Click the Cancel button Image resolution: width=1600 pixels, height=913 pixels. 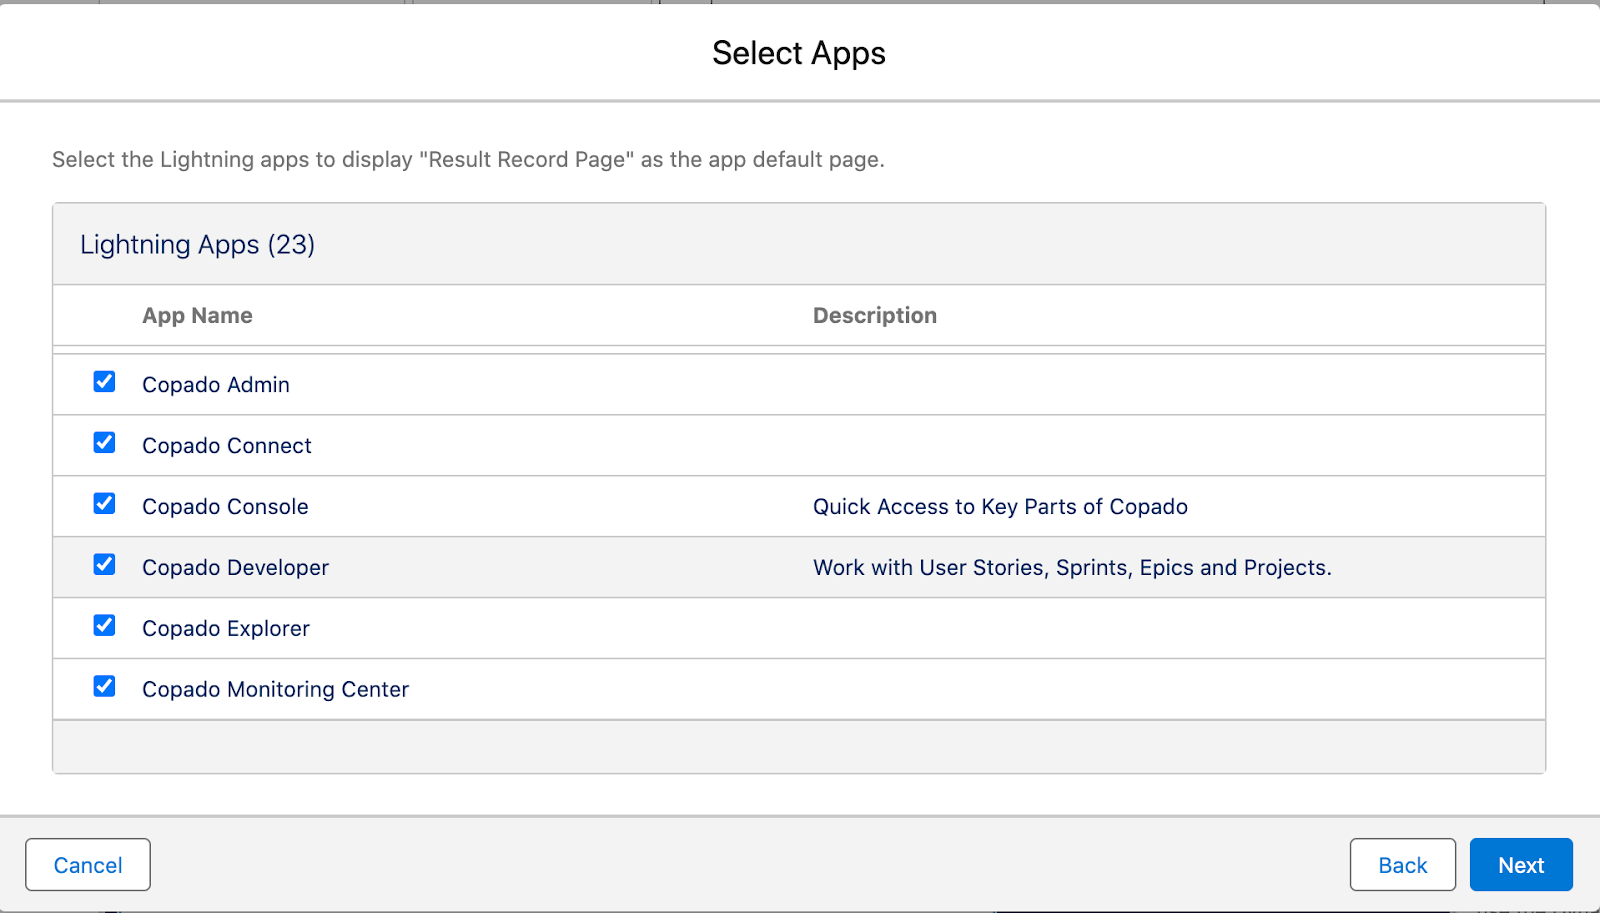tap(88, 865)
